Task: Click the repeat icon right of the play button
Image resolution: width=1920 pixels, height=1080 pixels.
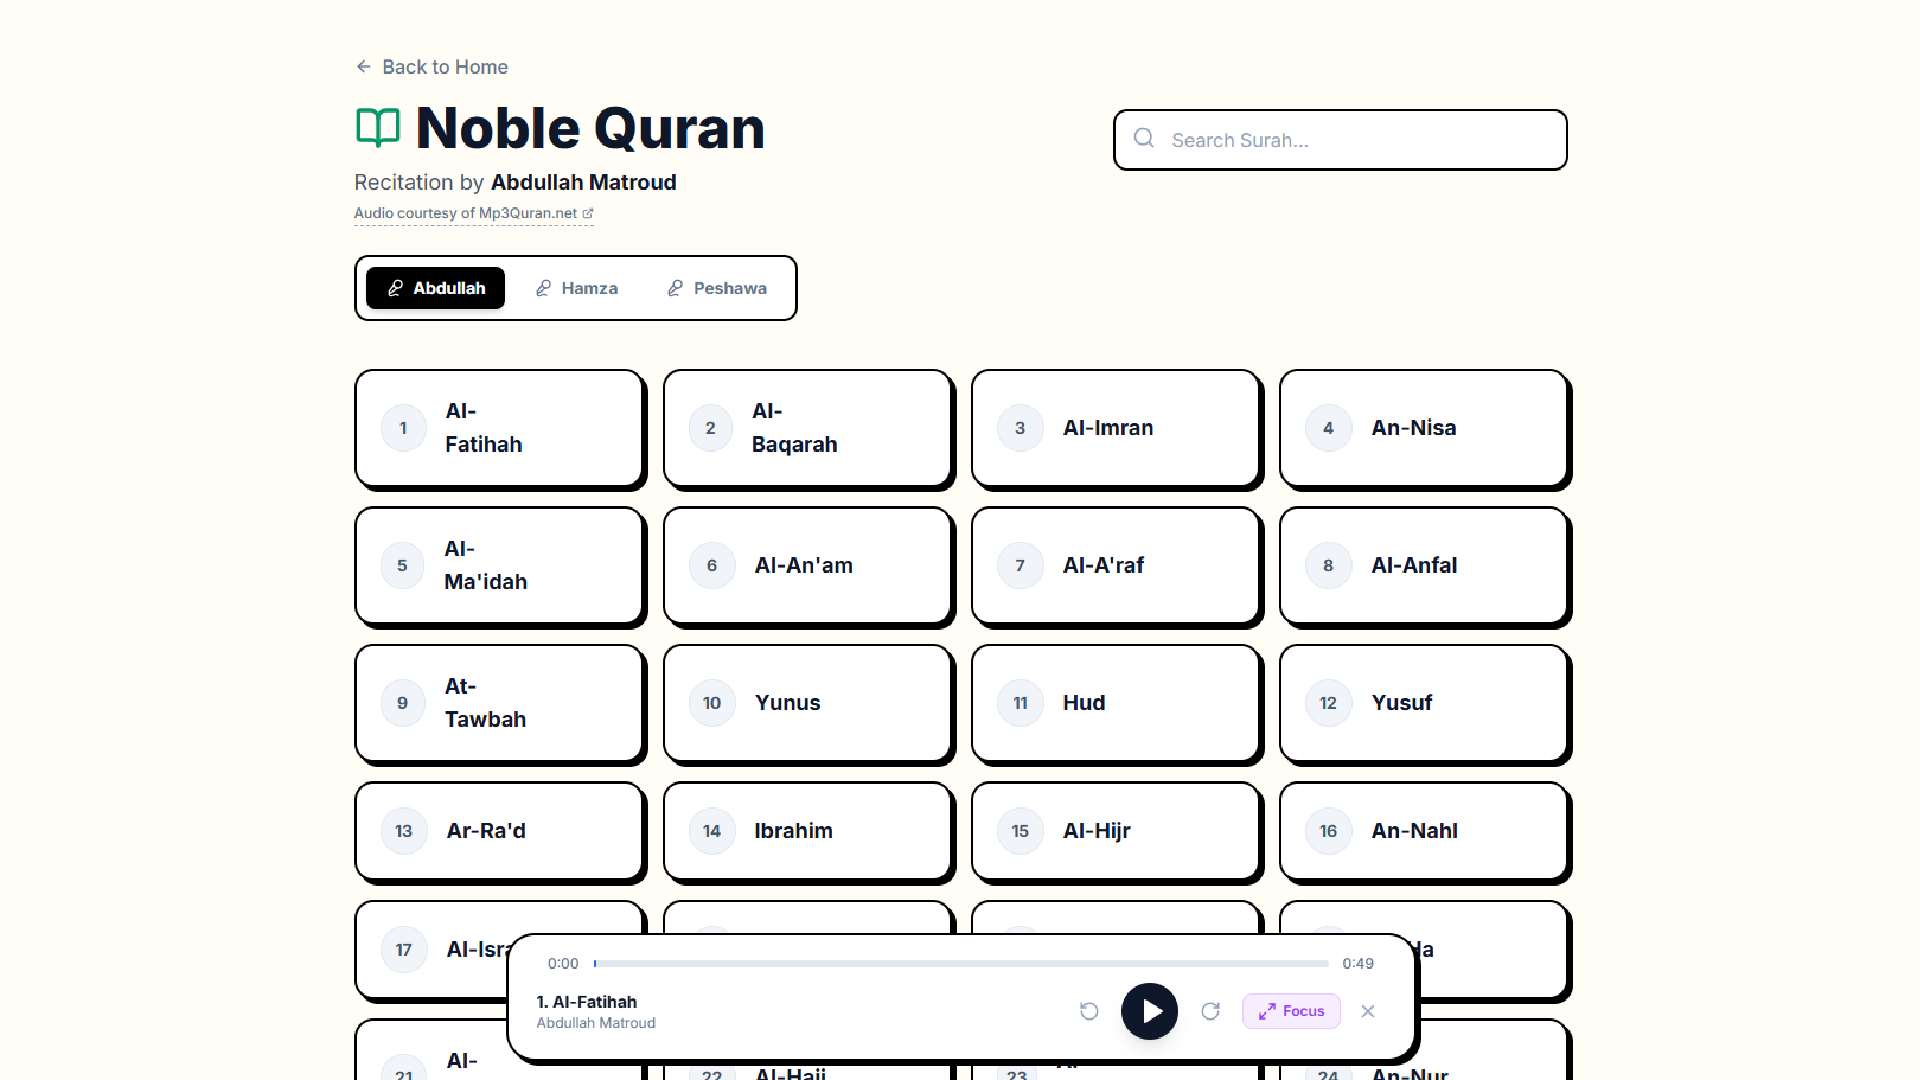Action: [x=1211, y=1011]
